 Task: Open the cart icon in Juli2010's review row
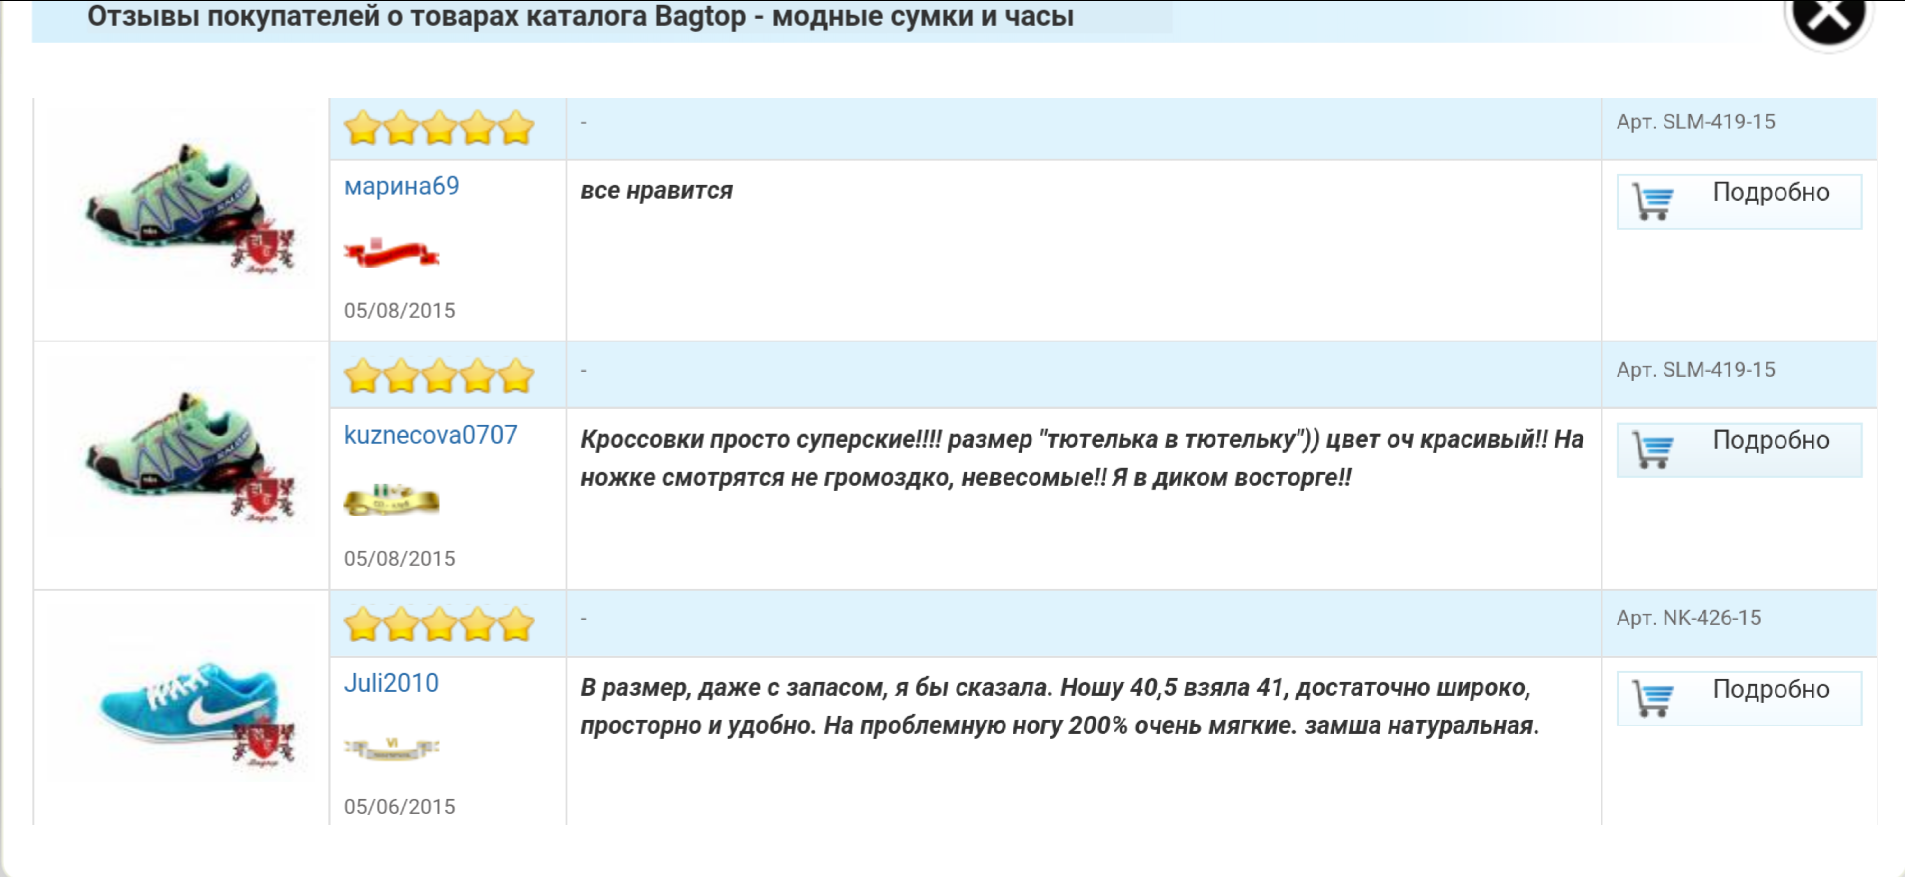1653,698
